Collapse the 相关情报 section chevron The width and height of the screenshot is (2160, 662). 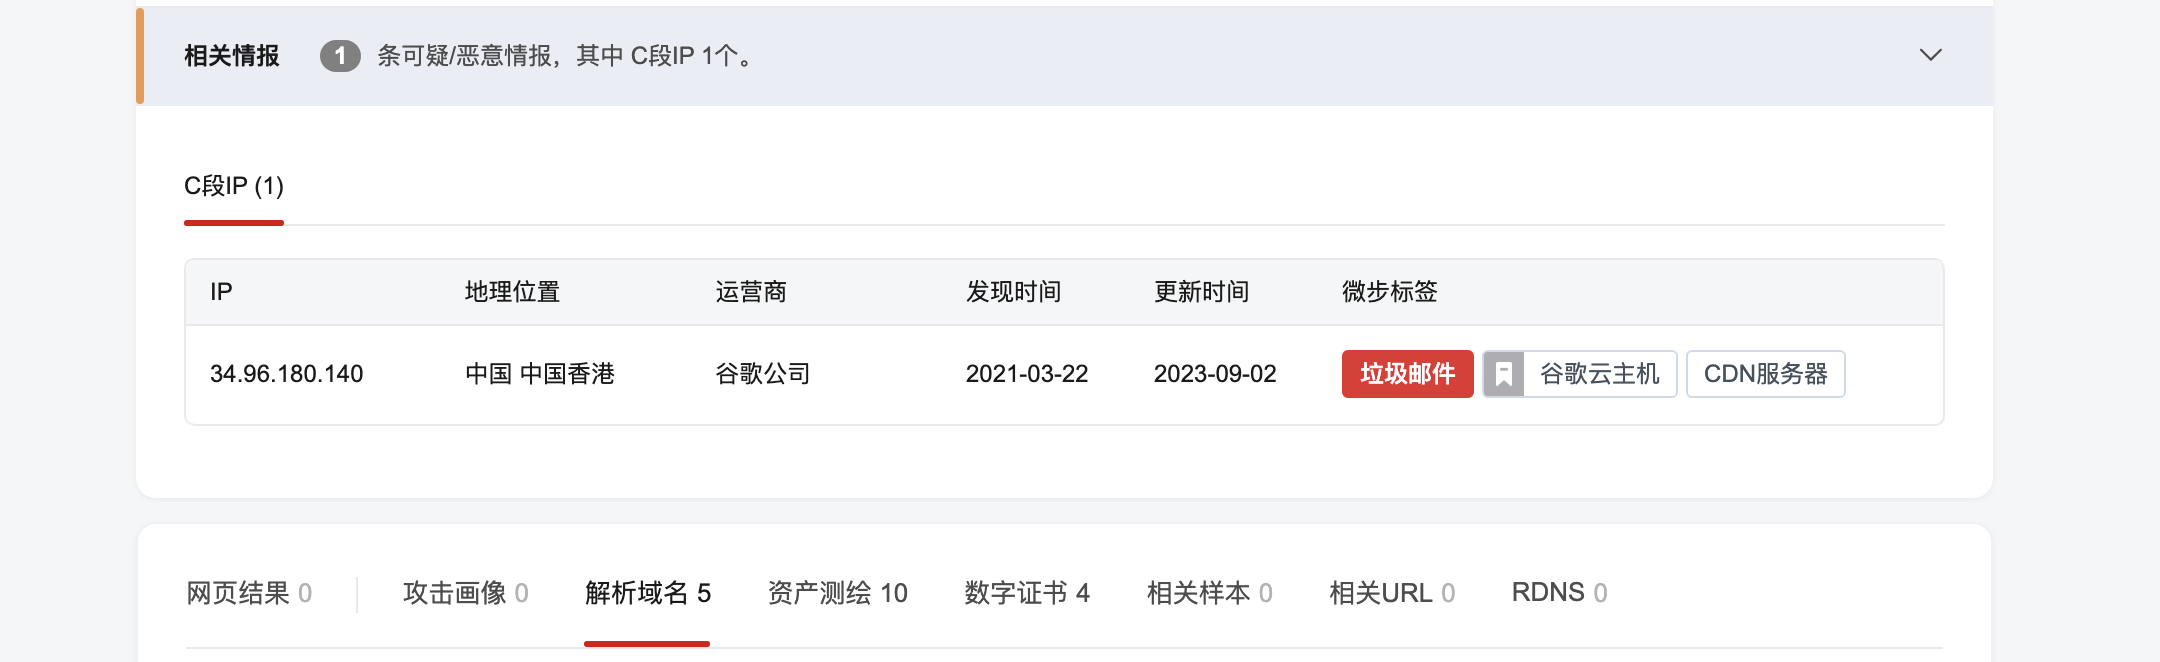point(1930,55)
